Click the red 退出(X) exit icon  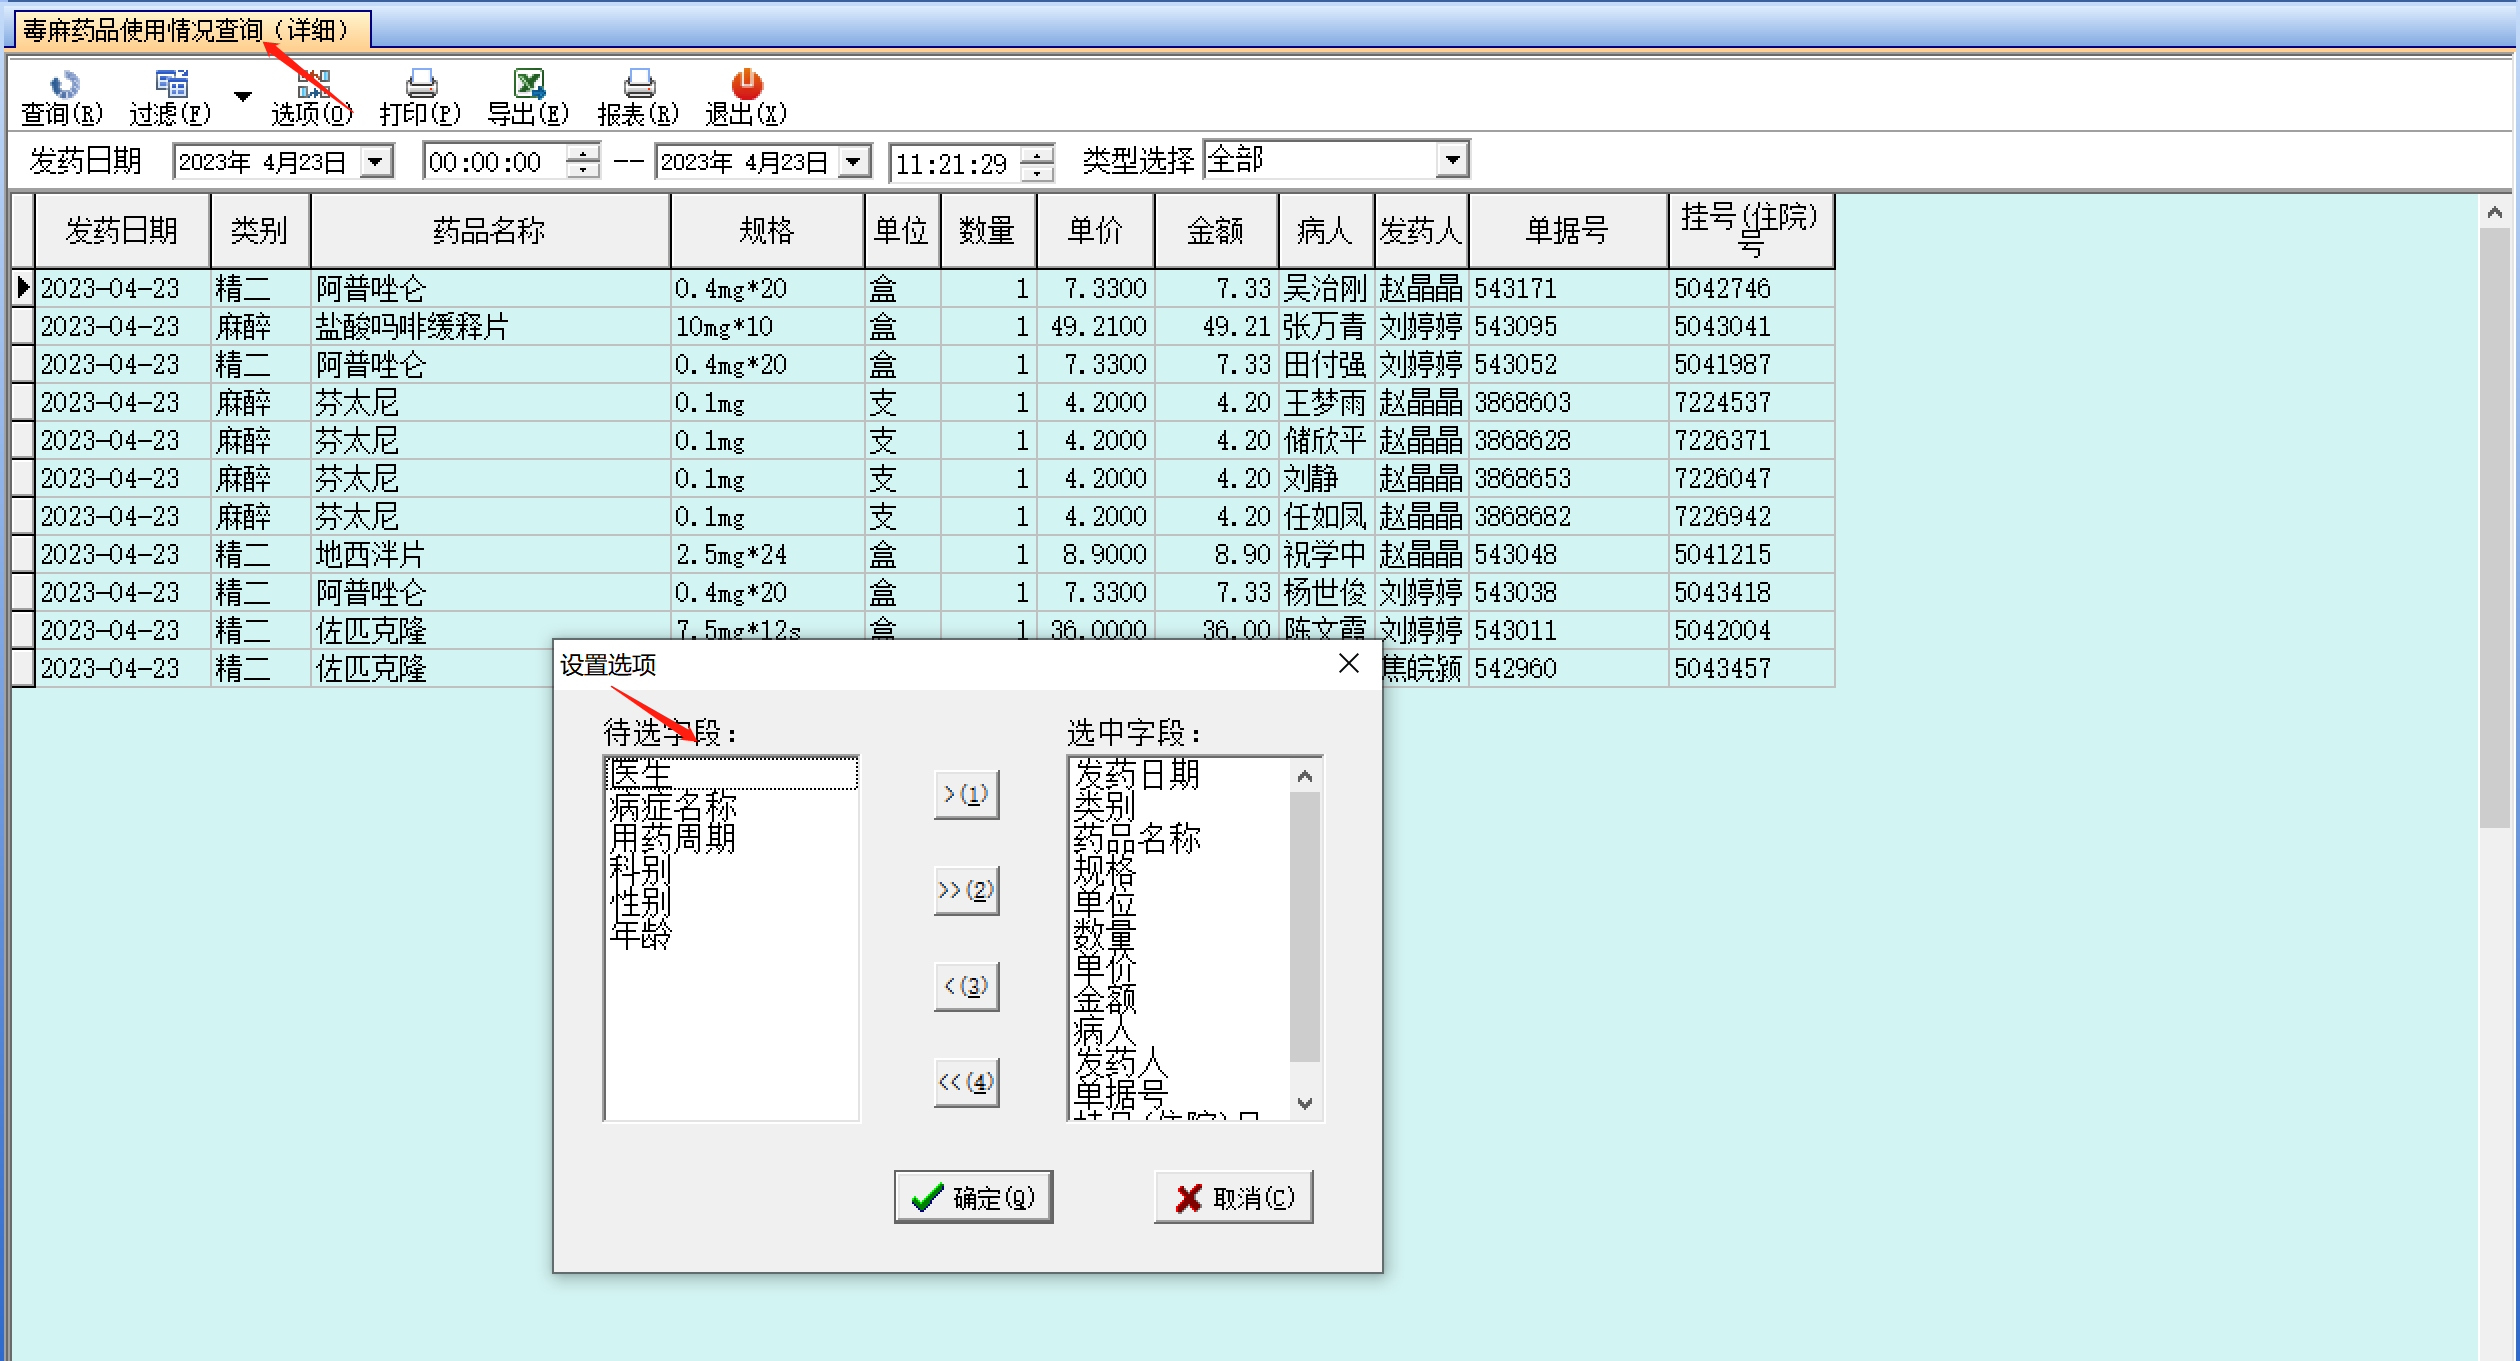[746, 84]
